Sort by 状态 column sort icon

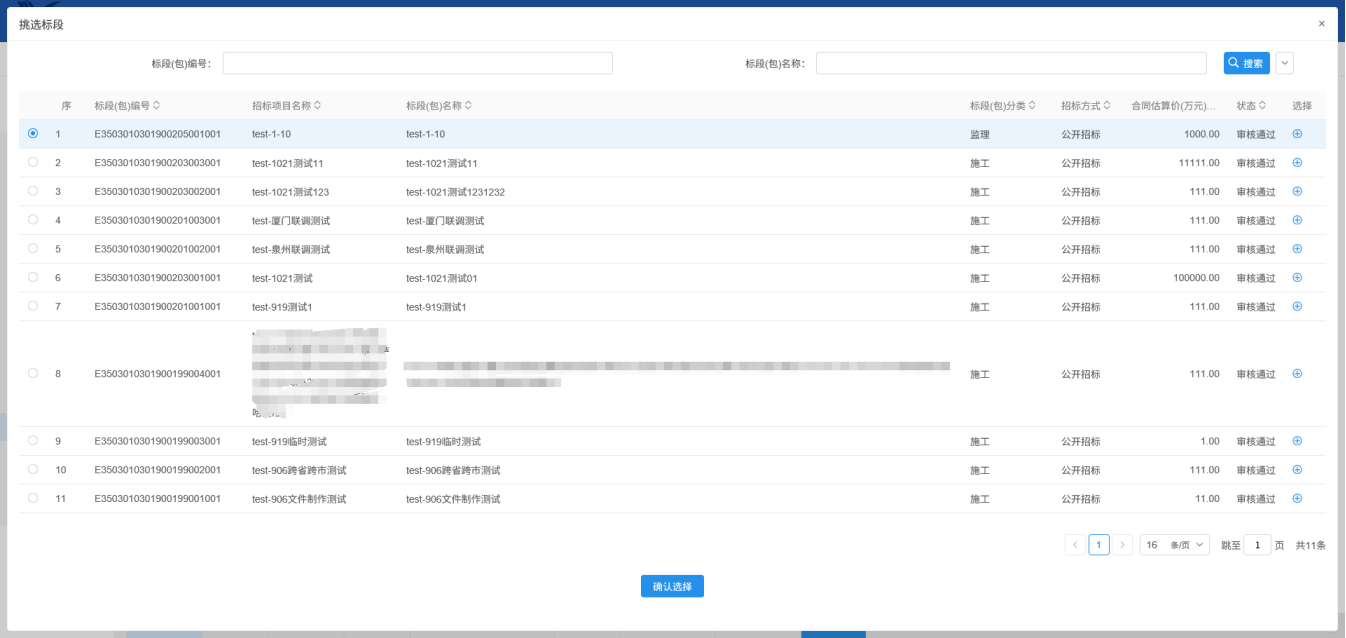[x=1263, y=106]
